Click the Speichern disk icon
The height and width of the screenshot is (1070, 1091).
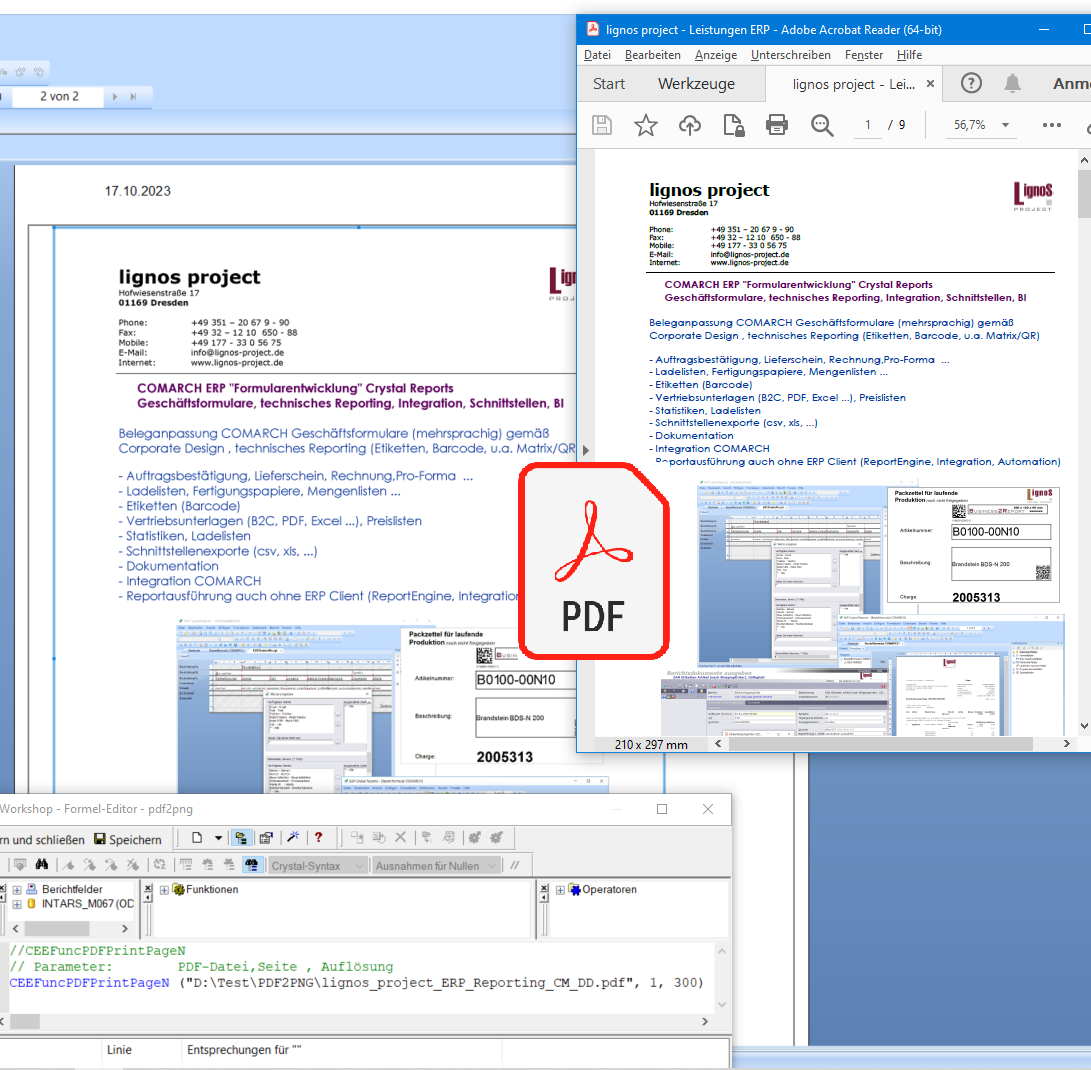click(x=100, y=839)
